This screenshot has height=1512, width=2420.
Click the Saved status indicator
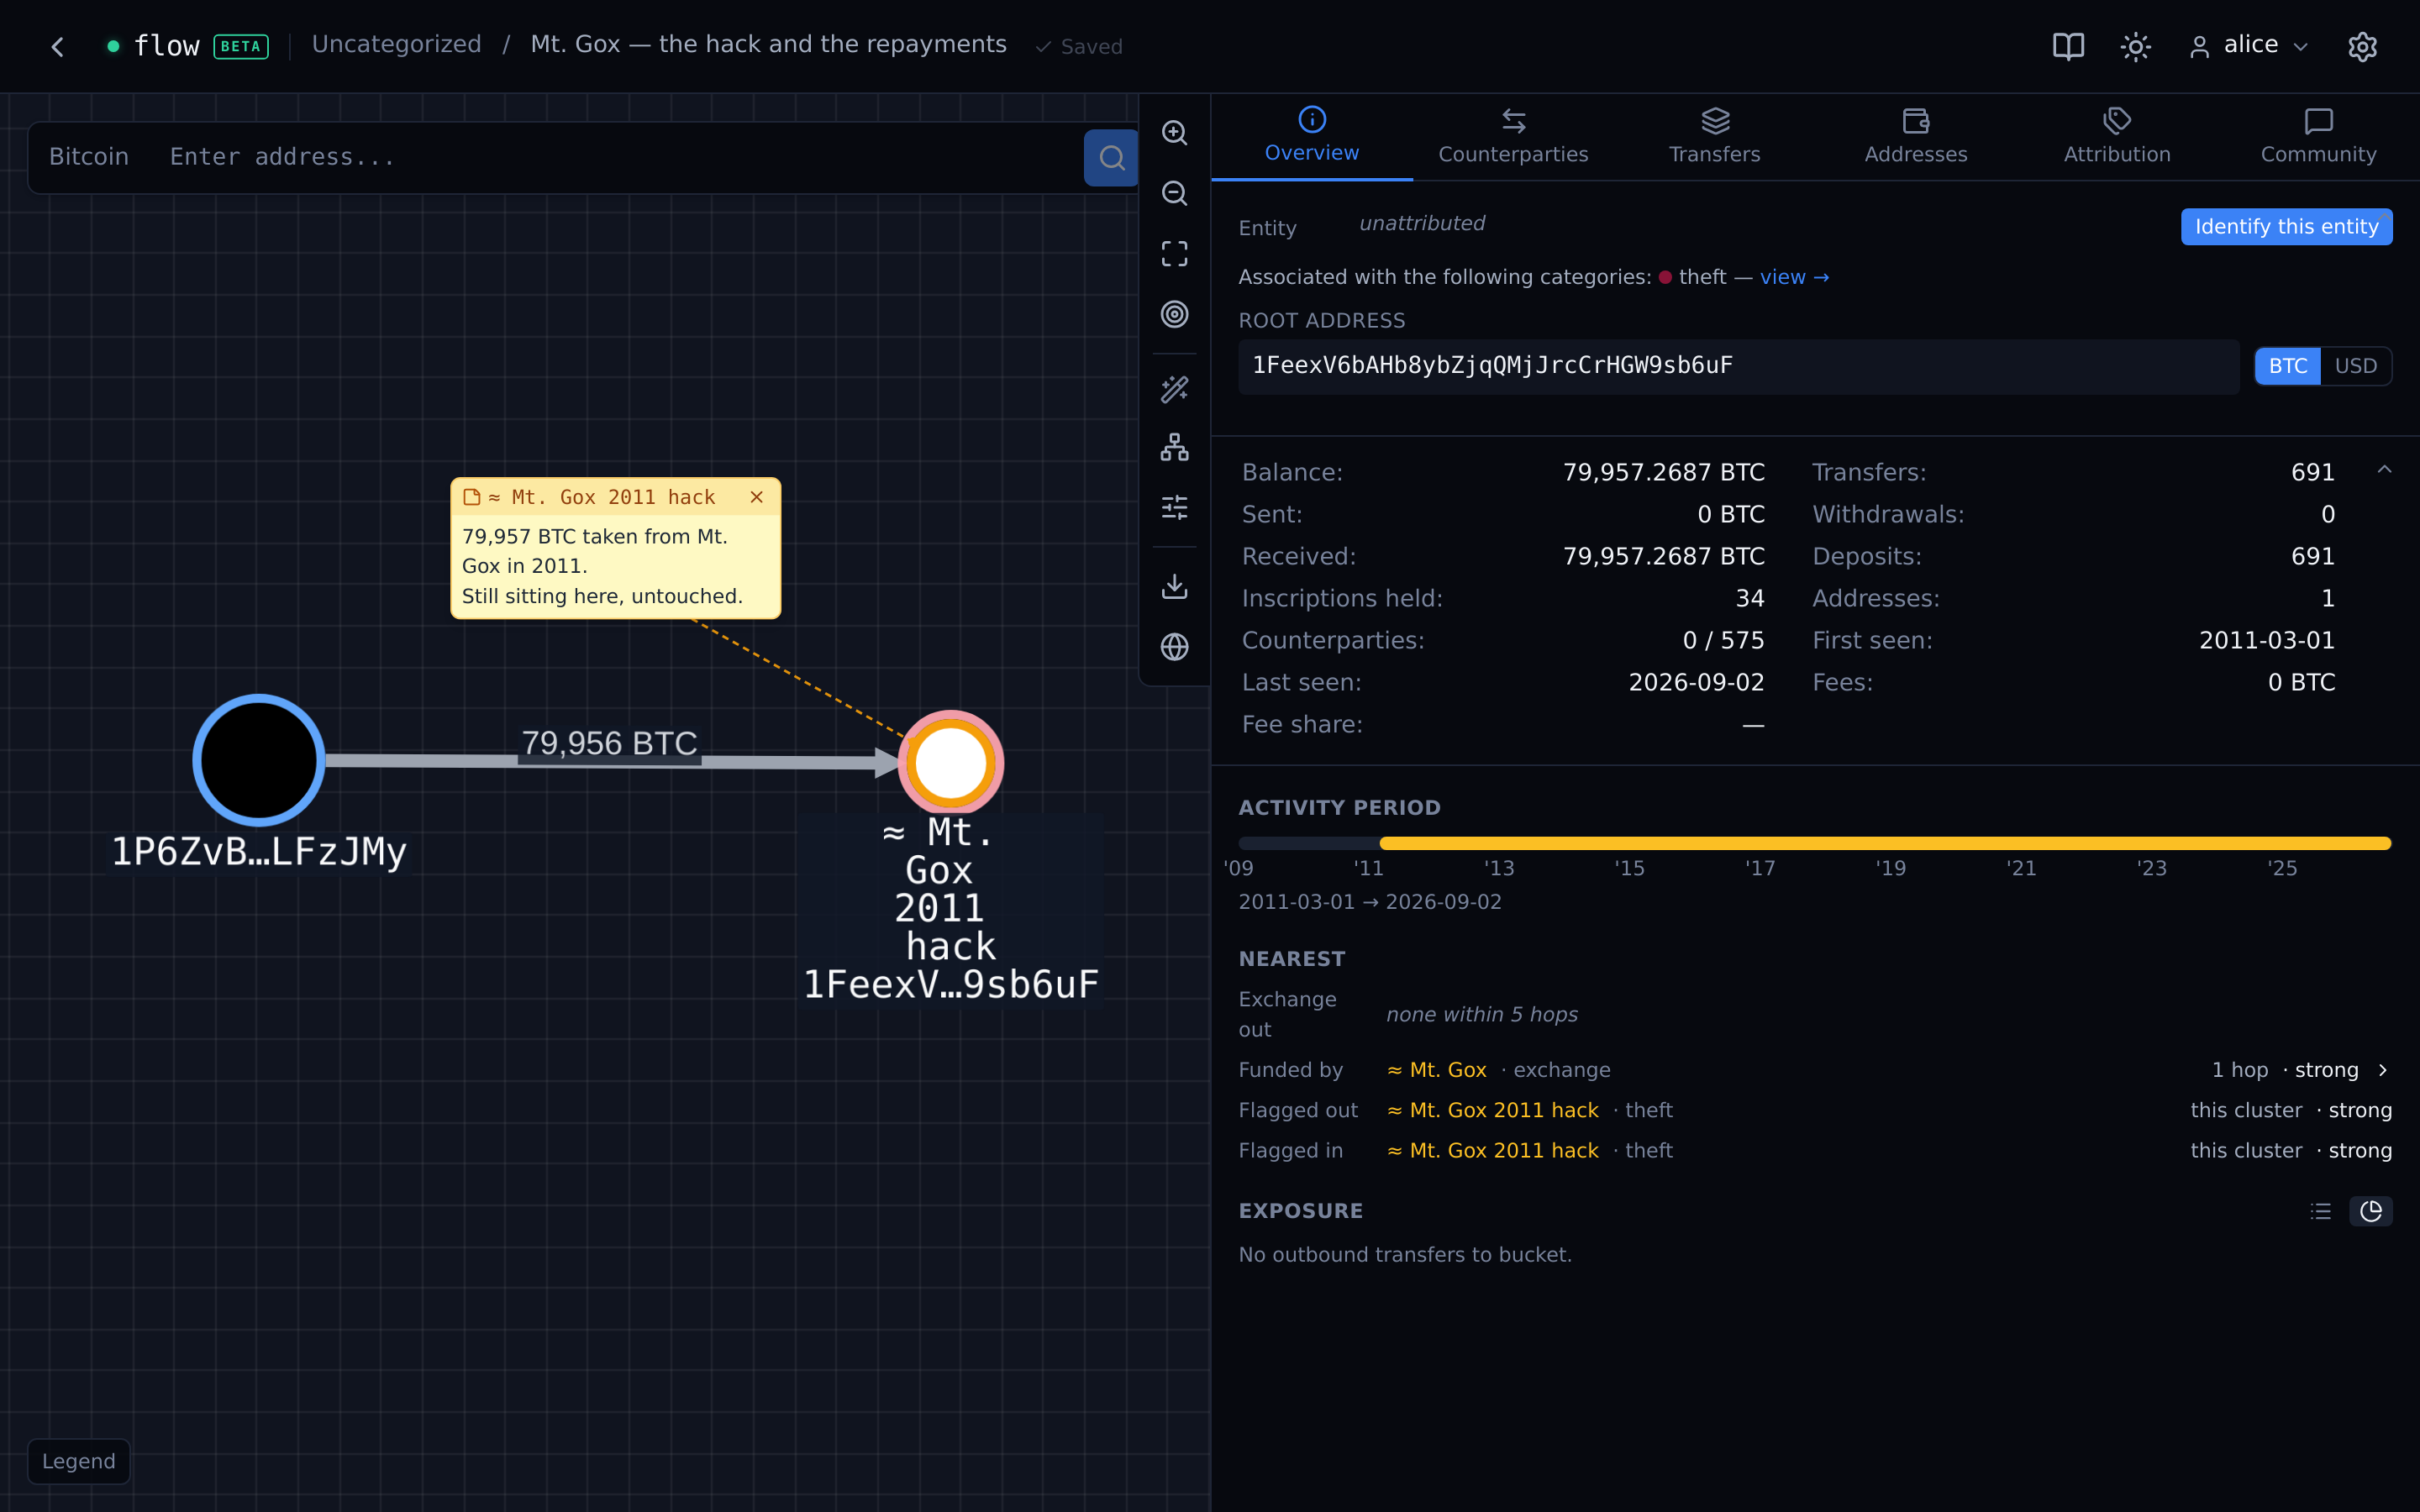tap(1079, 47)
